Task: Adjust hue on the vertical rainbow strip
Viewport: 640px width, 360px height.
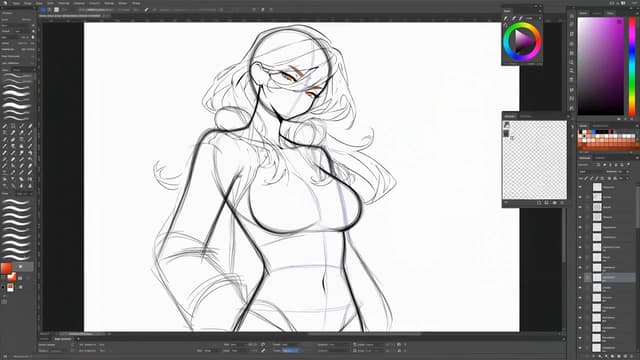Action: coord(632,67)
